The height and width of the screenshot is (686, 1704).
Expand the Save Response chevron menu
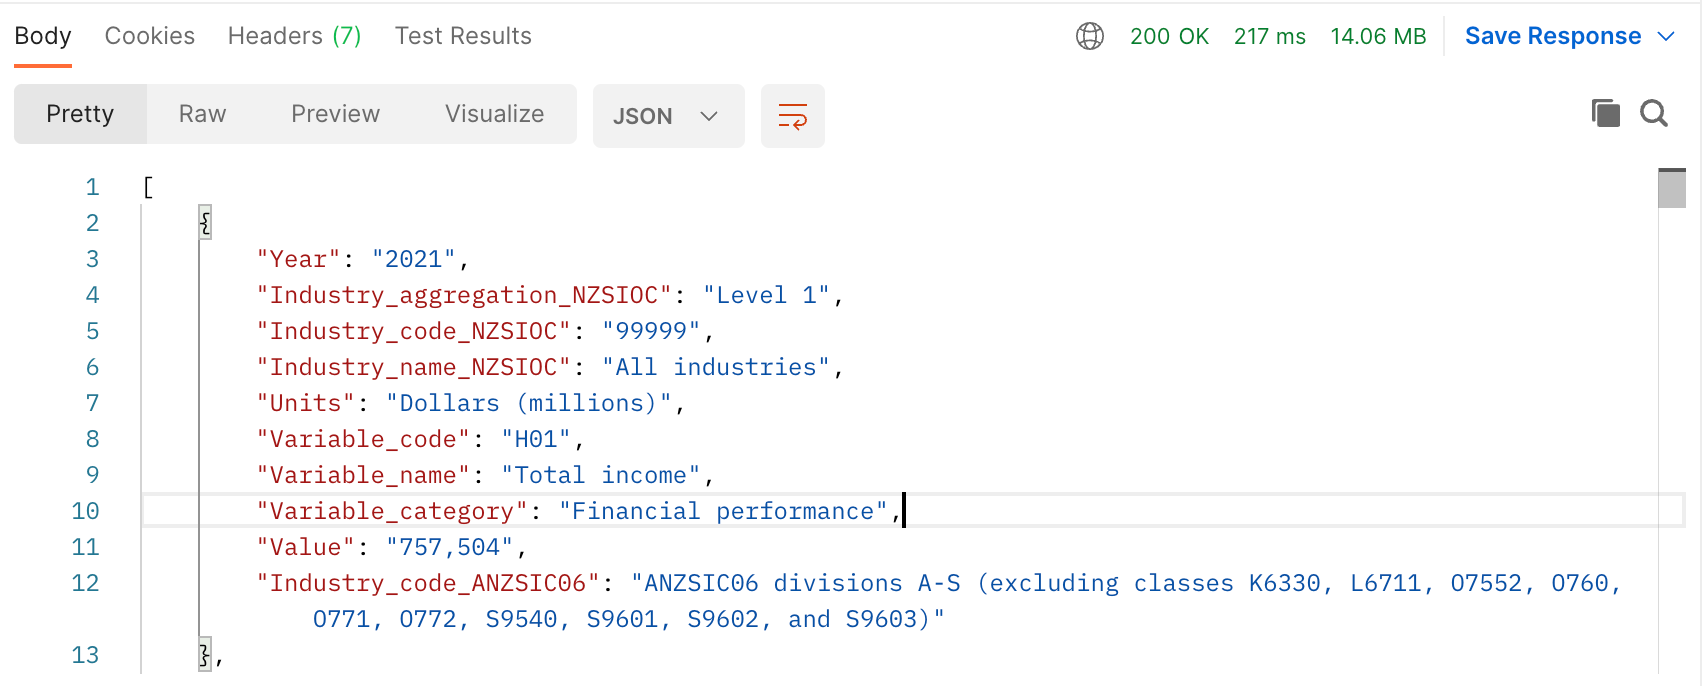[1666, 36]
